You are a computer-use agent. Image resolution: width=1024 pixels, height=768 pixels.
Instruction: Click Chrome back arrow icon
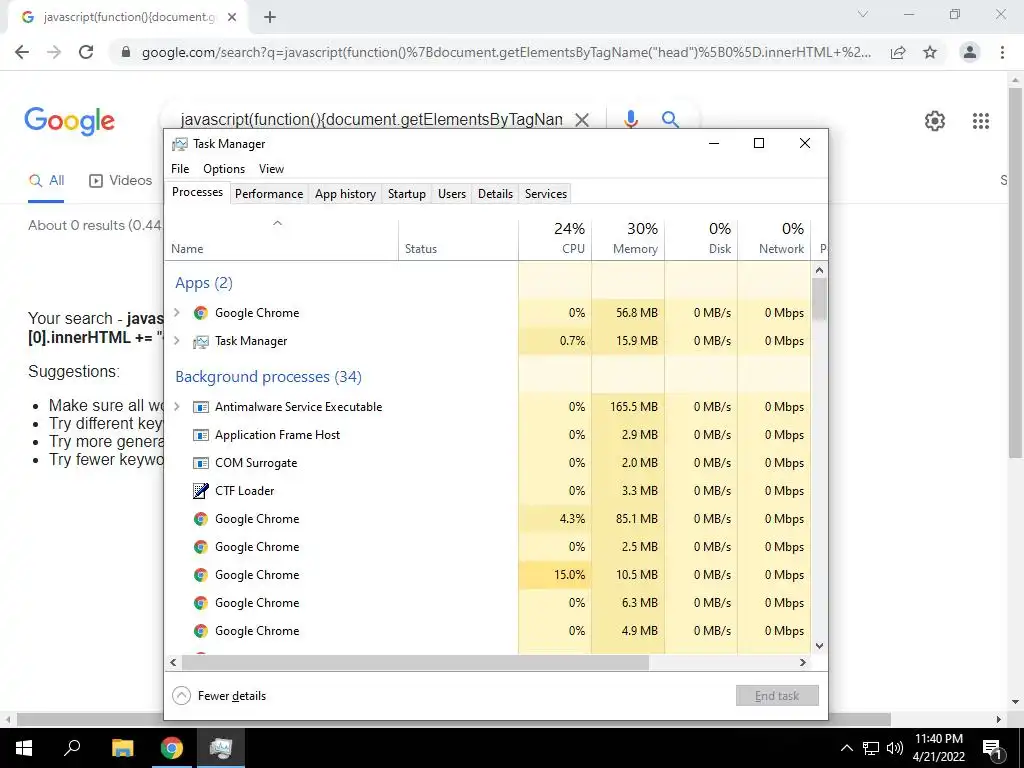coord(22,52)
